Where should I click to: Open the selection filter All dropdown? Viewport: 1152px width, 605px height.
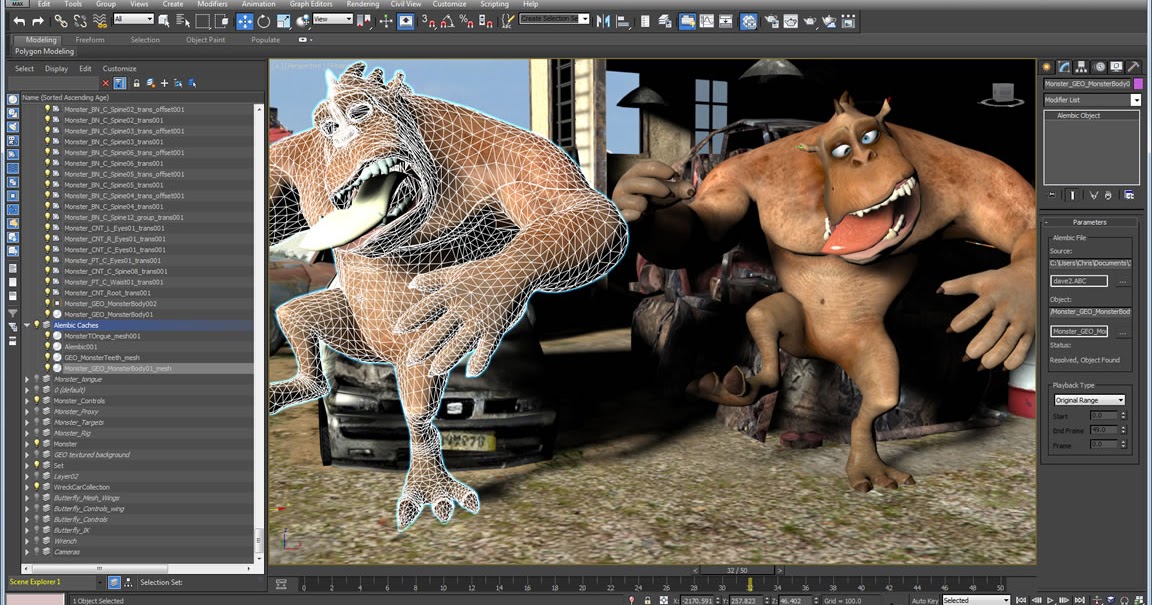tap(133, 19)
